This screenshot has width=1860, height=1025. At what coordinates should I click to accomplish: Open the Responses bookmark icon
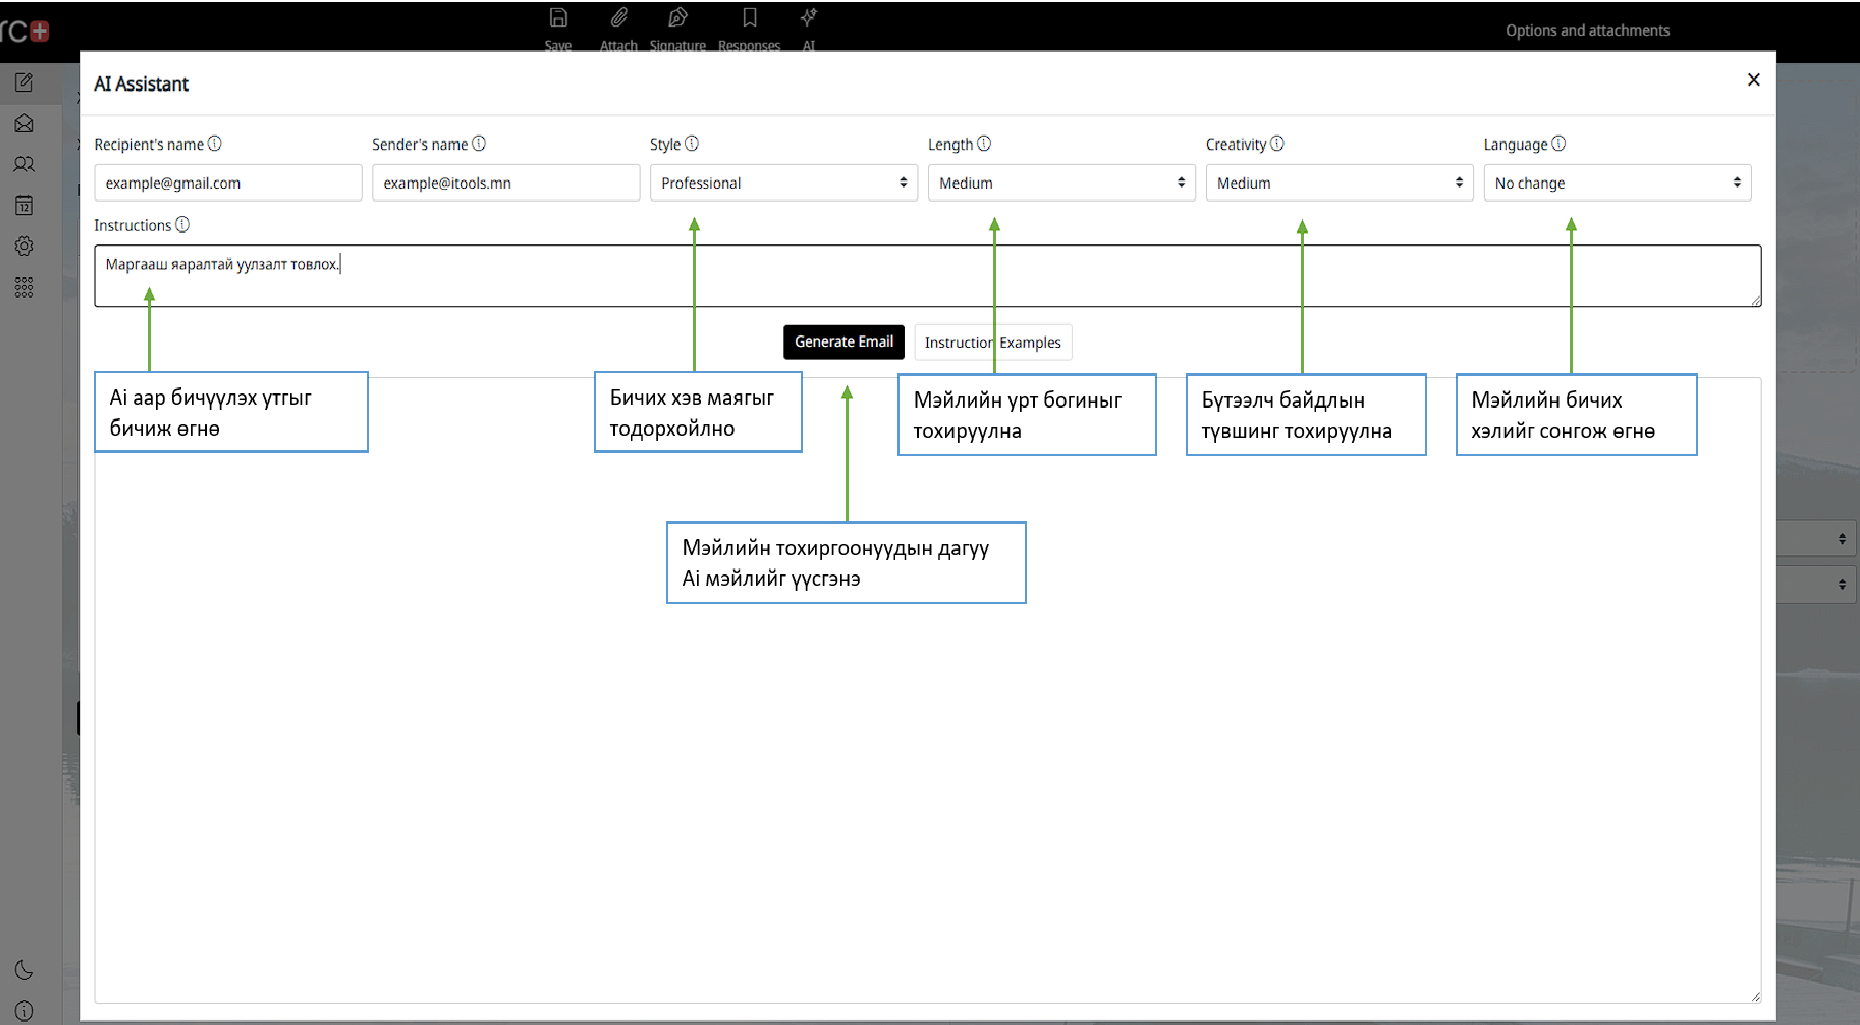[x=749, y=18]
